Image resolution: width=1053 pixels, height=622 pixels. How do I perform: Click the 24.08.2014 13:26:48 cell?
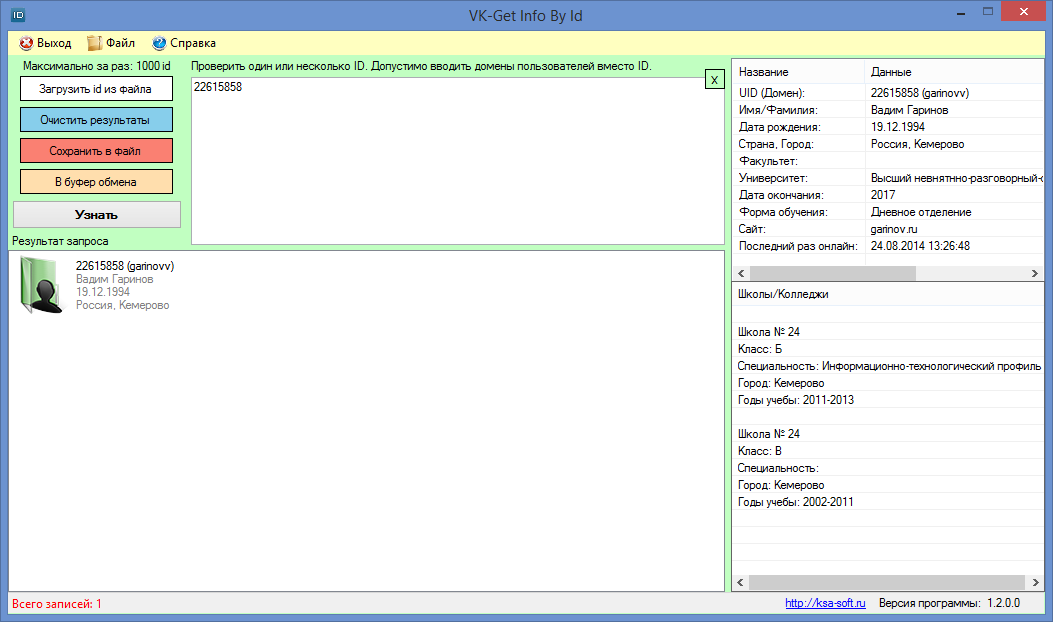click(920, 246)
